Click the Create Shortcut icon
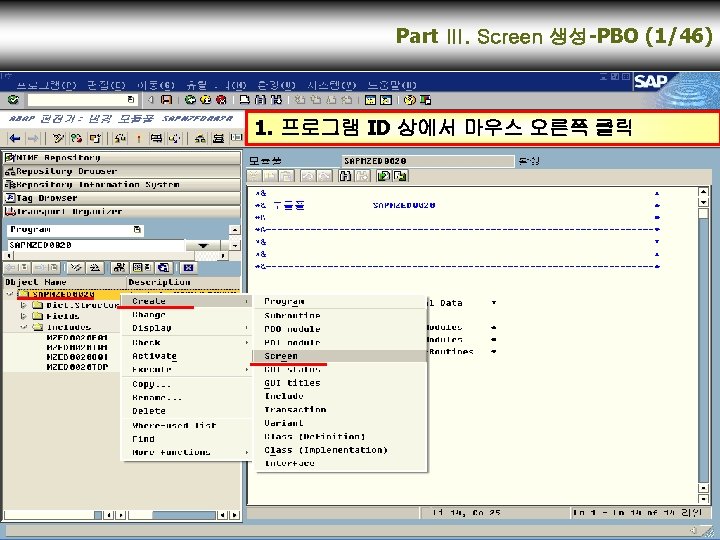The height and width of the screenshot is (540, 720). tap(386, 100)
